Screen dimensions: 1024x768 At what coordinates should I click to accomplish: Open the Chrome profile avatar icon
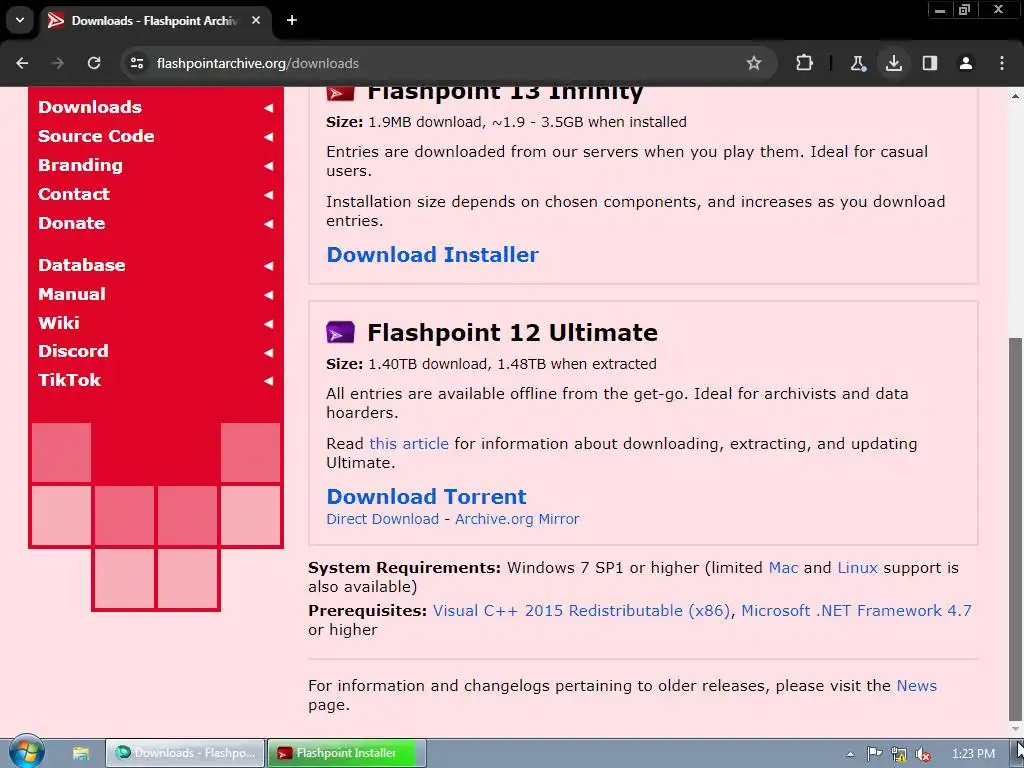[966, 63]
